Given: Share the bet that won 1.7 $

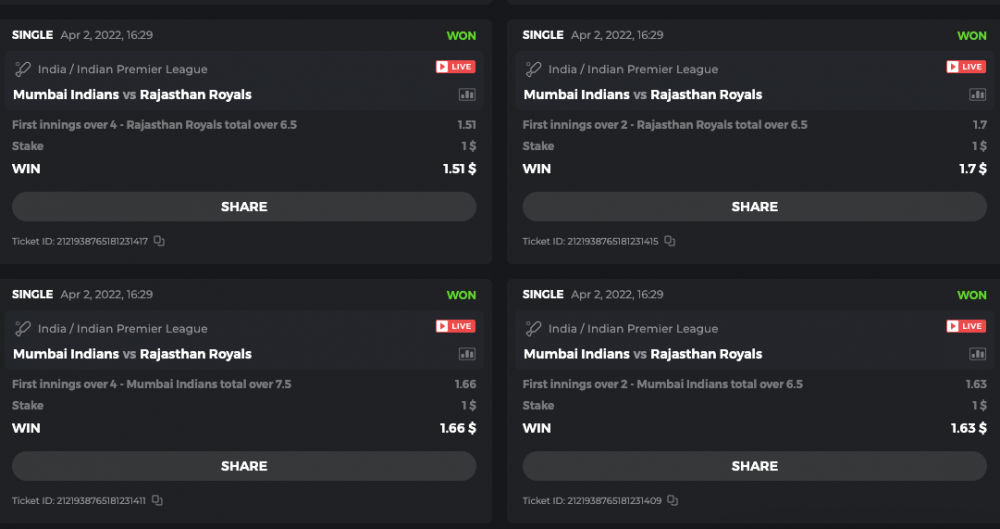Looking at the screenshot, I should tap(755, 207).
